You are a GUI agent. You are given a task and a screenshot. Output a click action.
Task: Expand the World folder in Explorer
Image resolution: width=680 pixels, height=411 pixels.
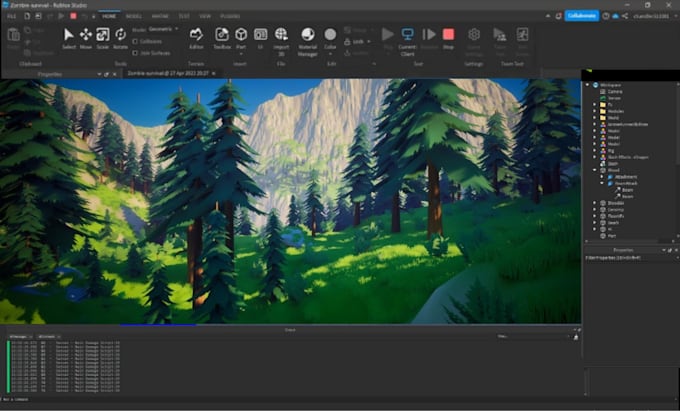(x=595, y=117)
